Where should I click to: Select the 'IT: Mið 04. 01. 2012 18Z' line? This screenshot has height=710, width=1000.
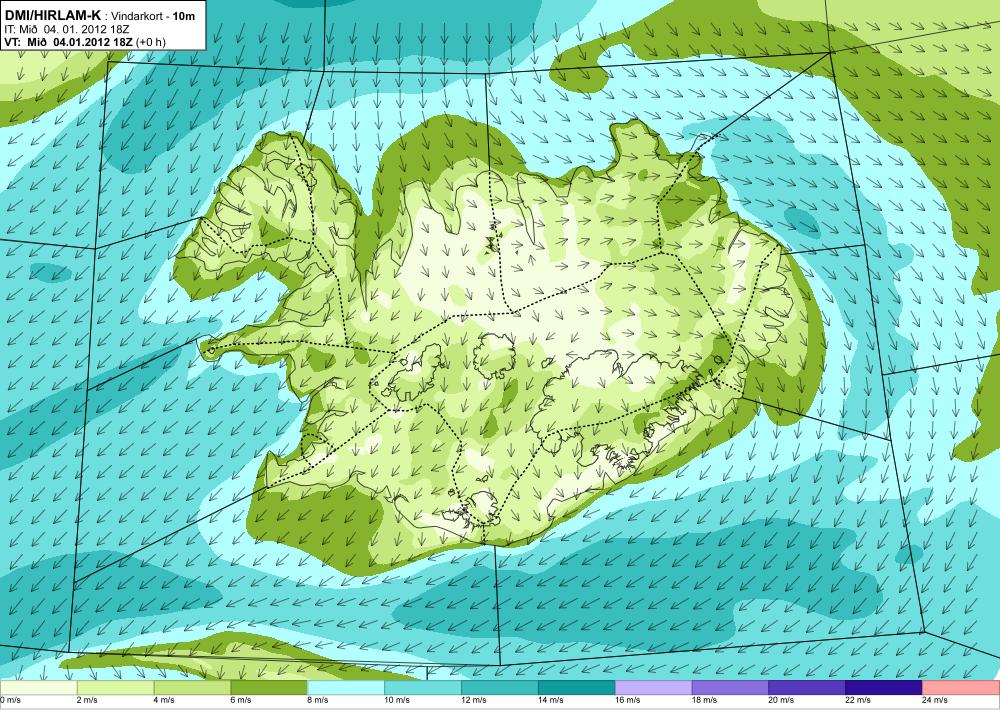(x=67, y=29)
